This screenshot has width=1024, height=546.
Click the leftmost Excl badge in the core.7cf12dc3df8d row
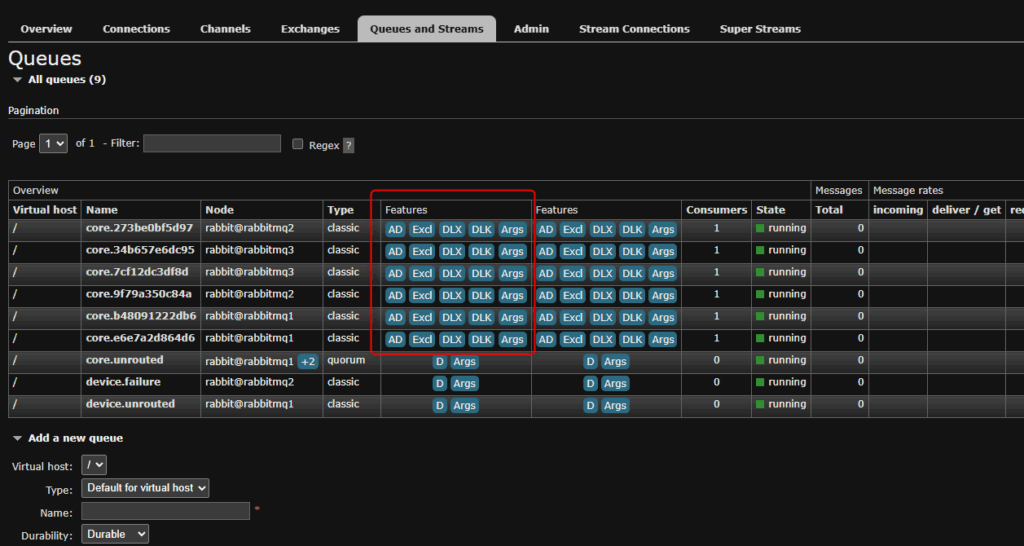(x=422, y=273)
